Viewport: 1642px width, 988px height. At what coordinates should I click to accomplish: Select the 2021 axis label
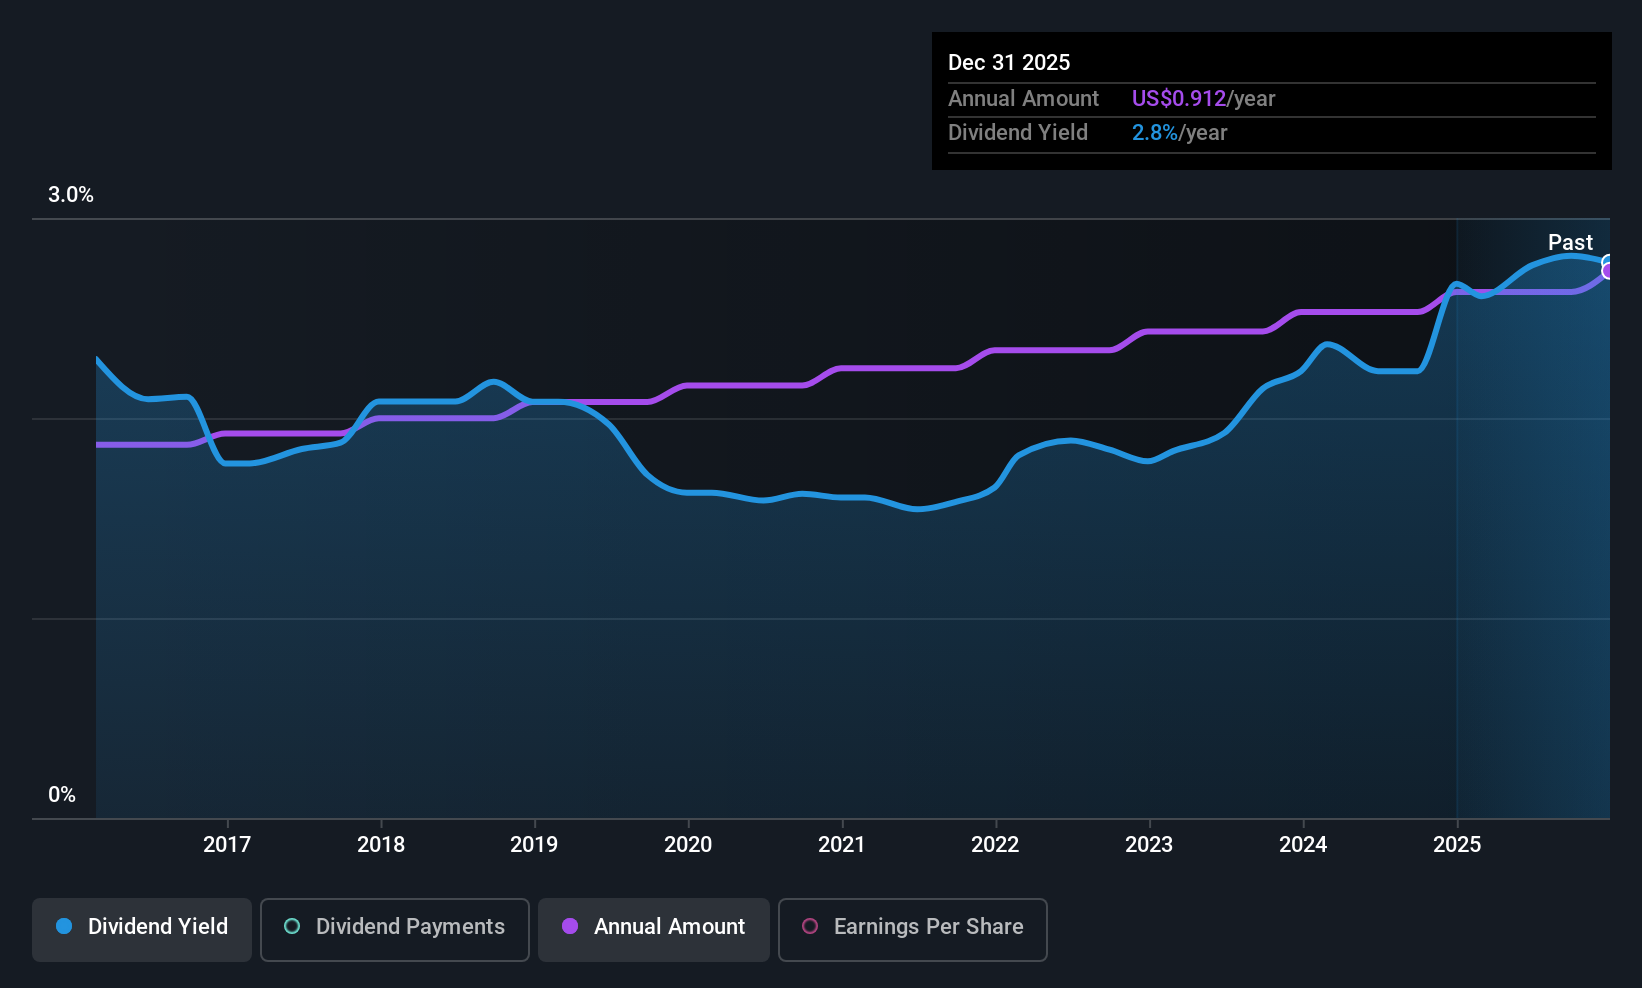842,844
